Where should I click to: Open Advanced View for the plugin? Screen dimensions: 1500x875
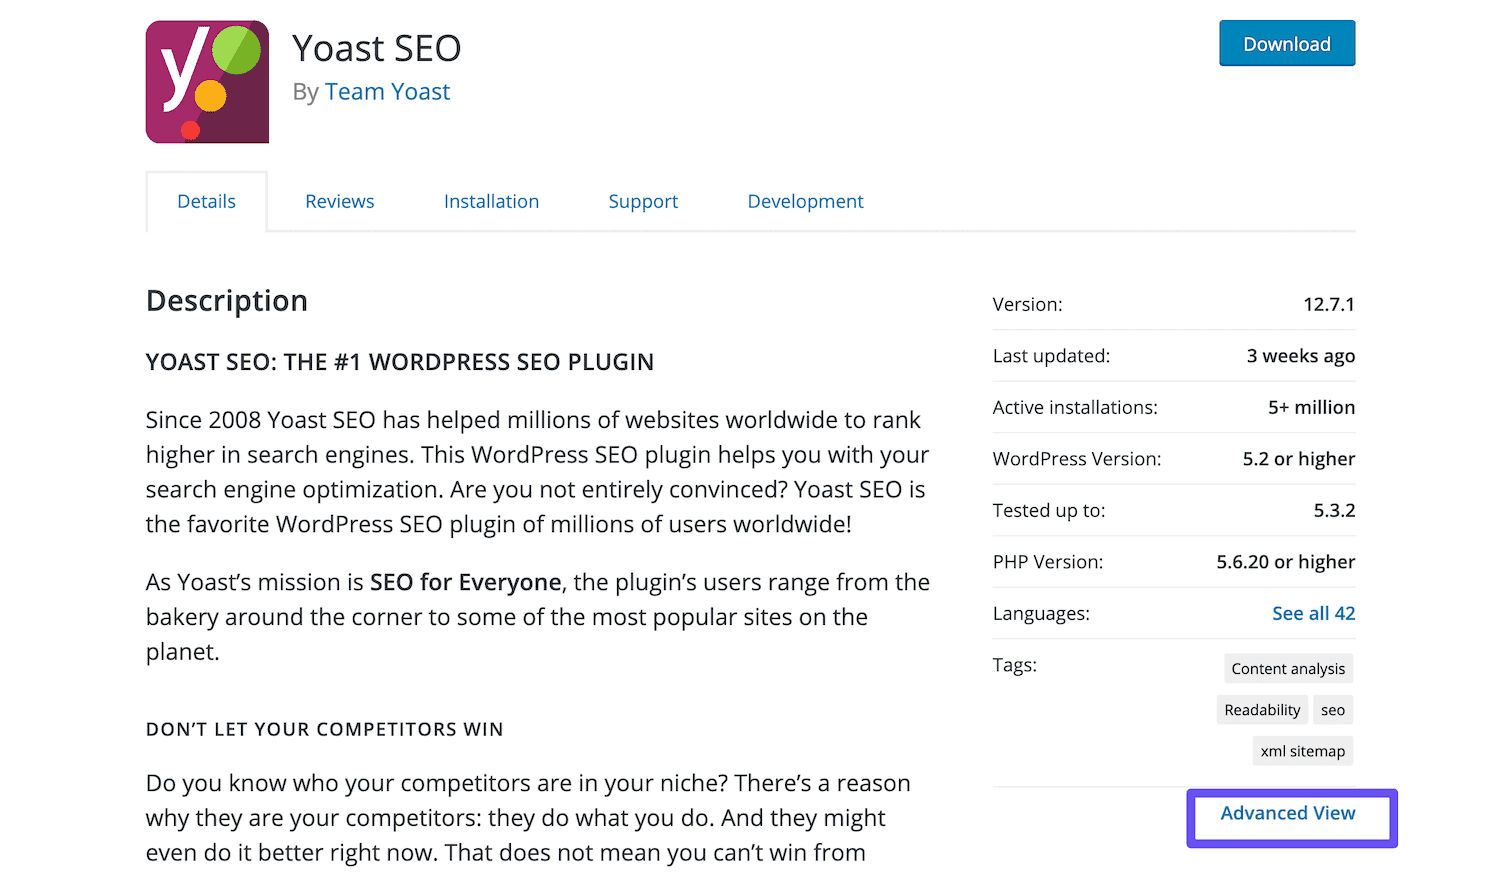[1289, 813]
